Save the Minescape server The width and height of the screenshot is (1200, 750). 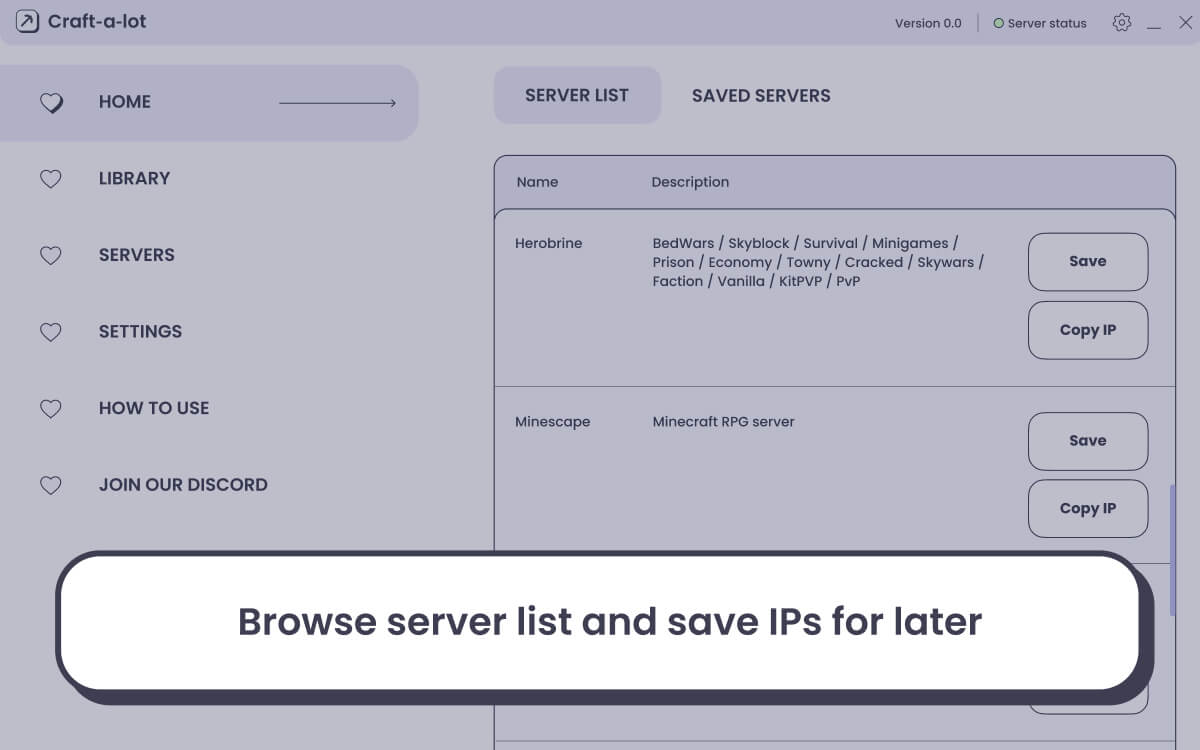1088,441
